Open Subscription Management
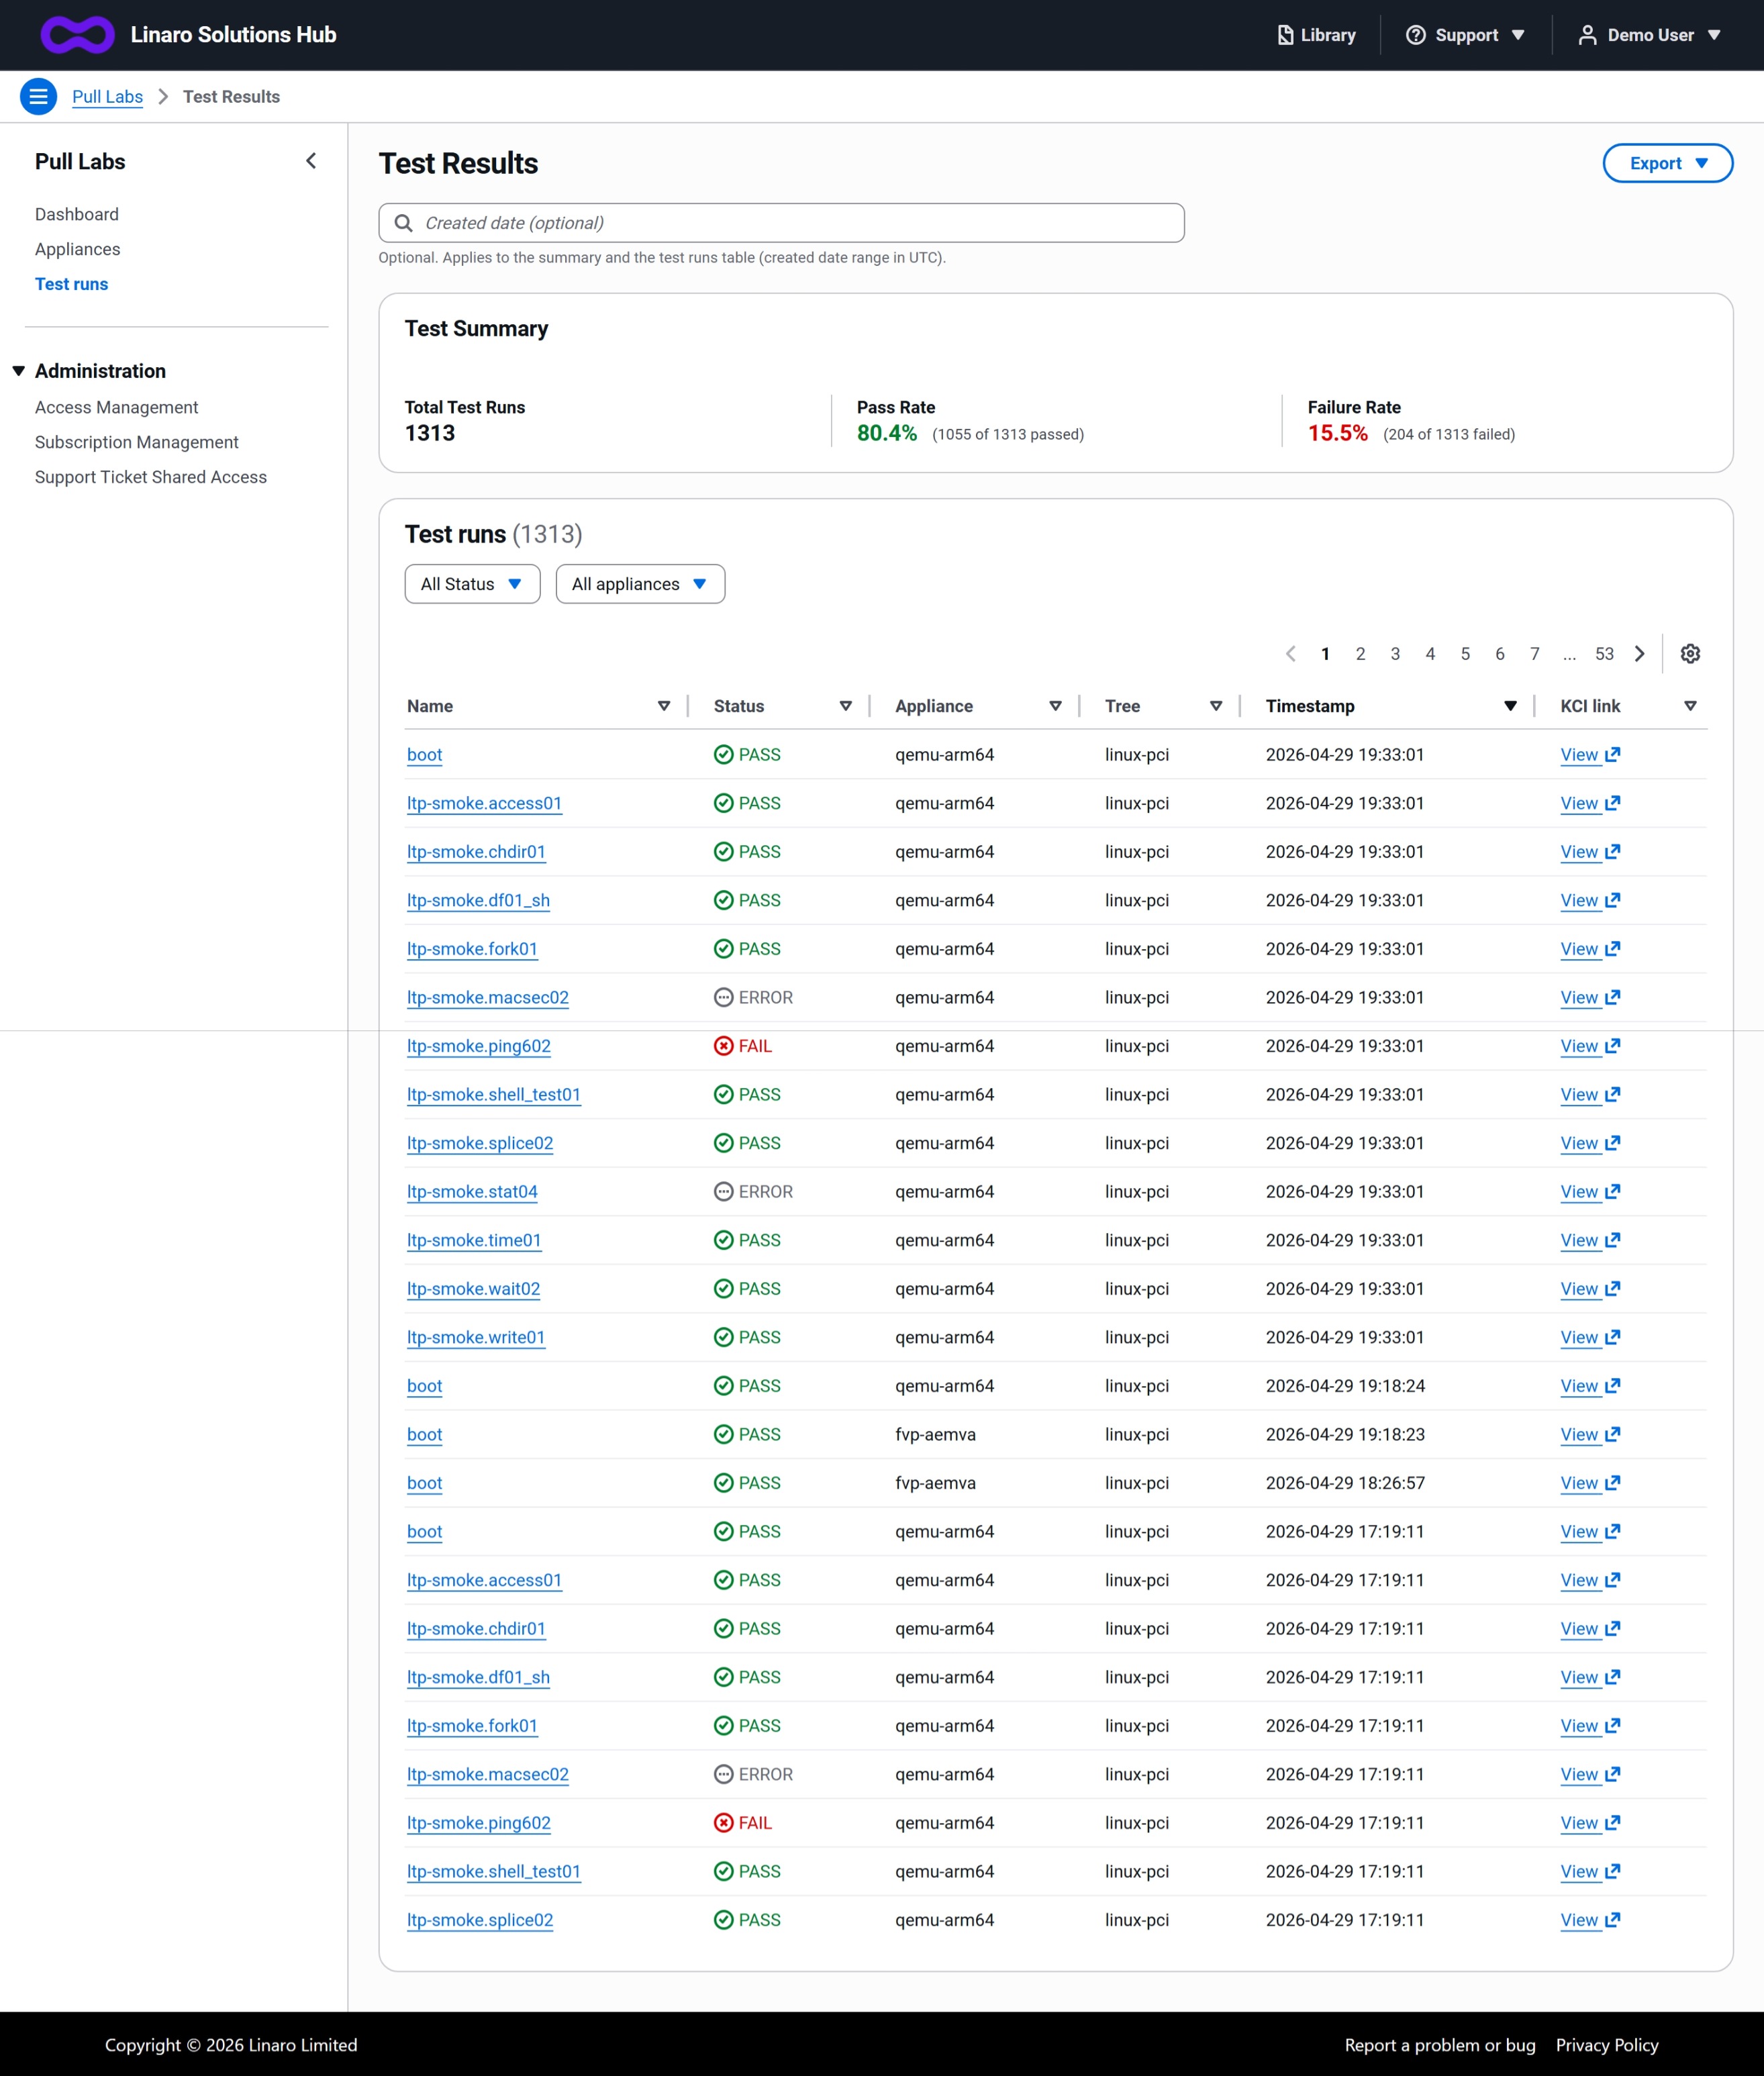The width and height of the screenshot is (1764, 2076). click(137, 442)
